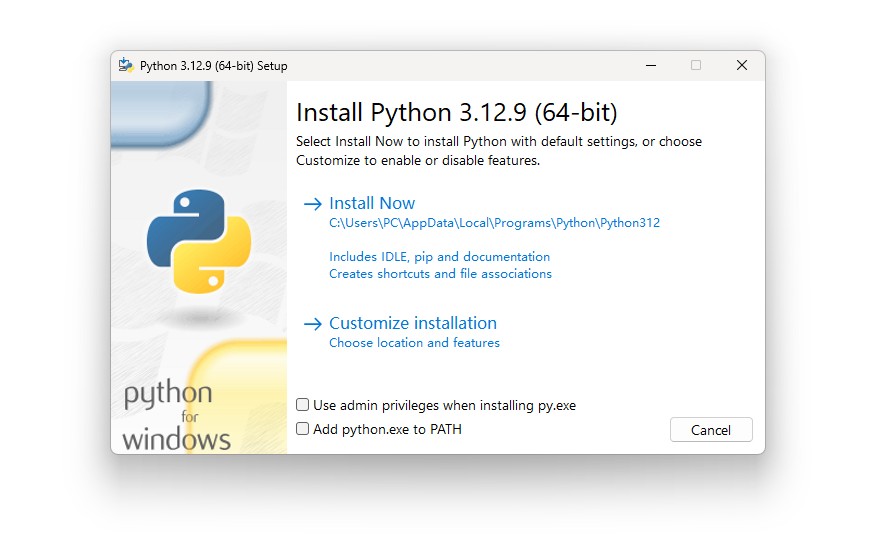Click the Customize installation arrow icon
The image size is (881, 550).
point(313,324)
